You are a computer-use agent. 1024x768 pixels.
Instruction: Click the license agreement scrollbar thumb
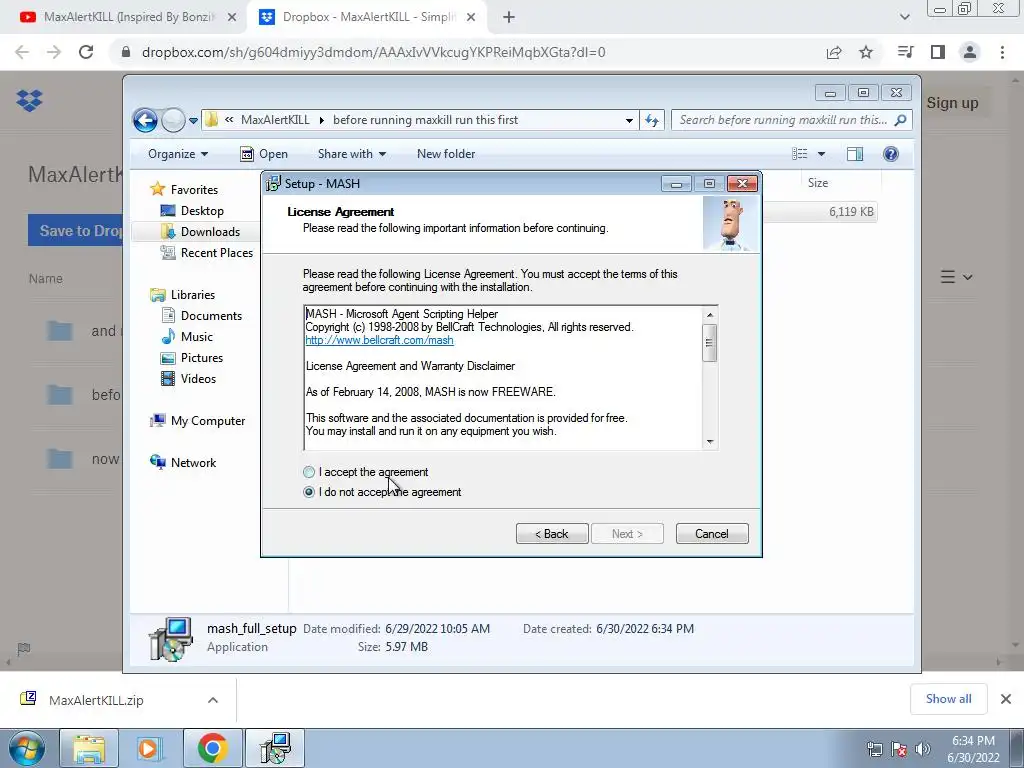(710, 342)
